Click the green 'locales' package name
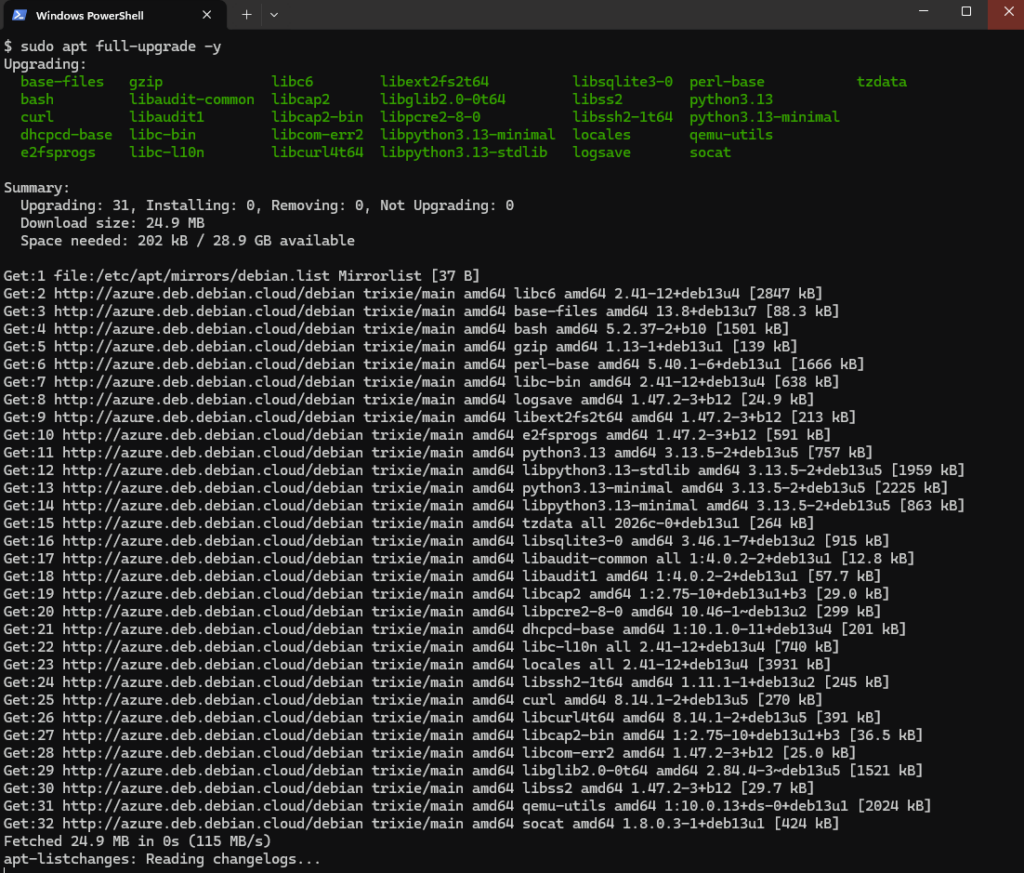This screenshot has width=1024, height=873. (x=601, y=135)
